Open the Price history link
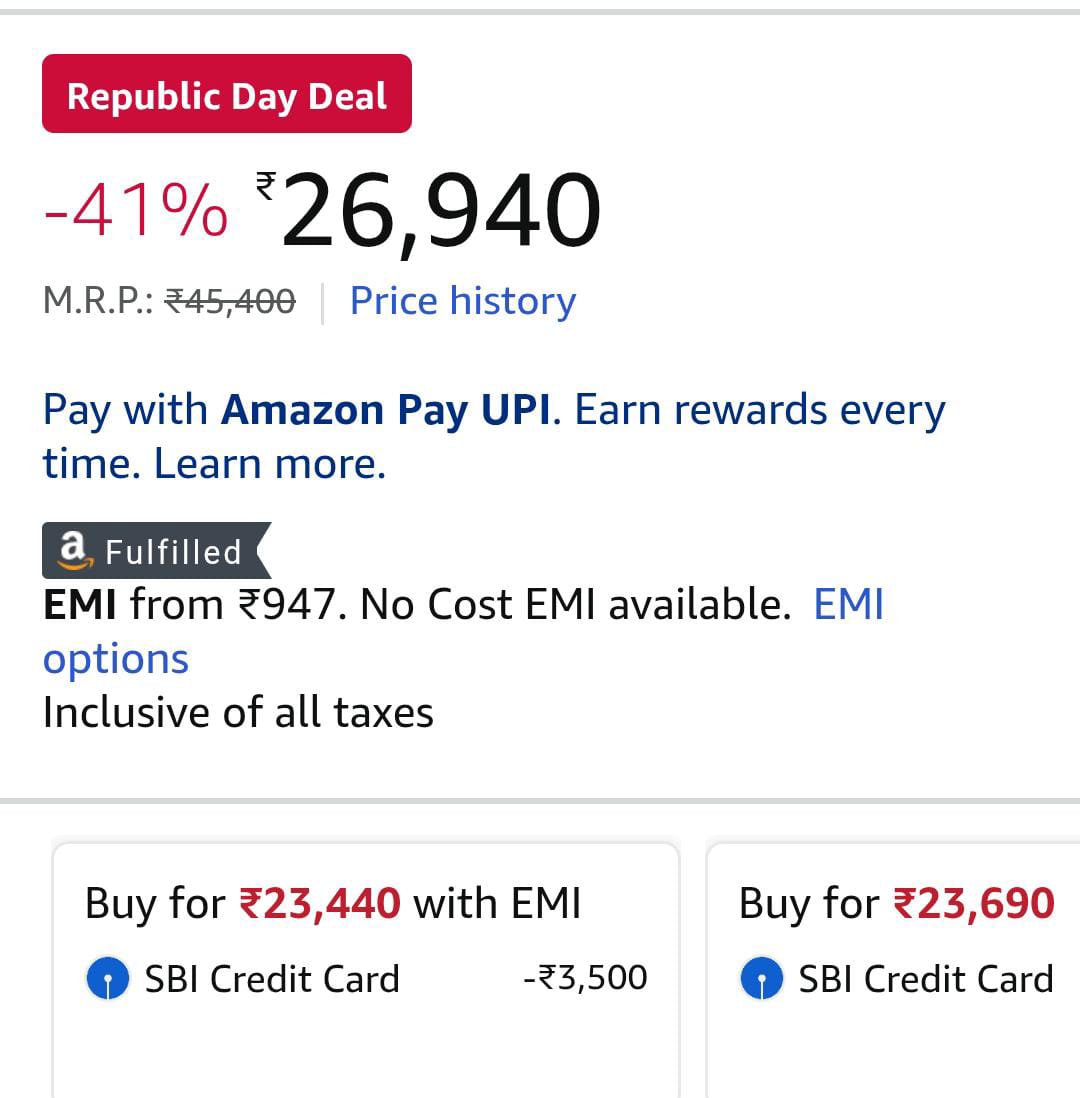1080x1098 pixels. 462,301
